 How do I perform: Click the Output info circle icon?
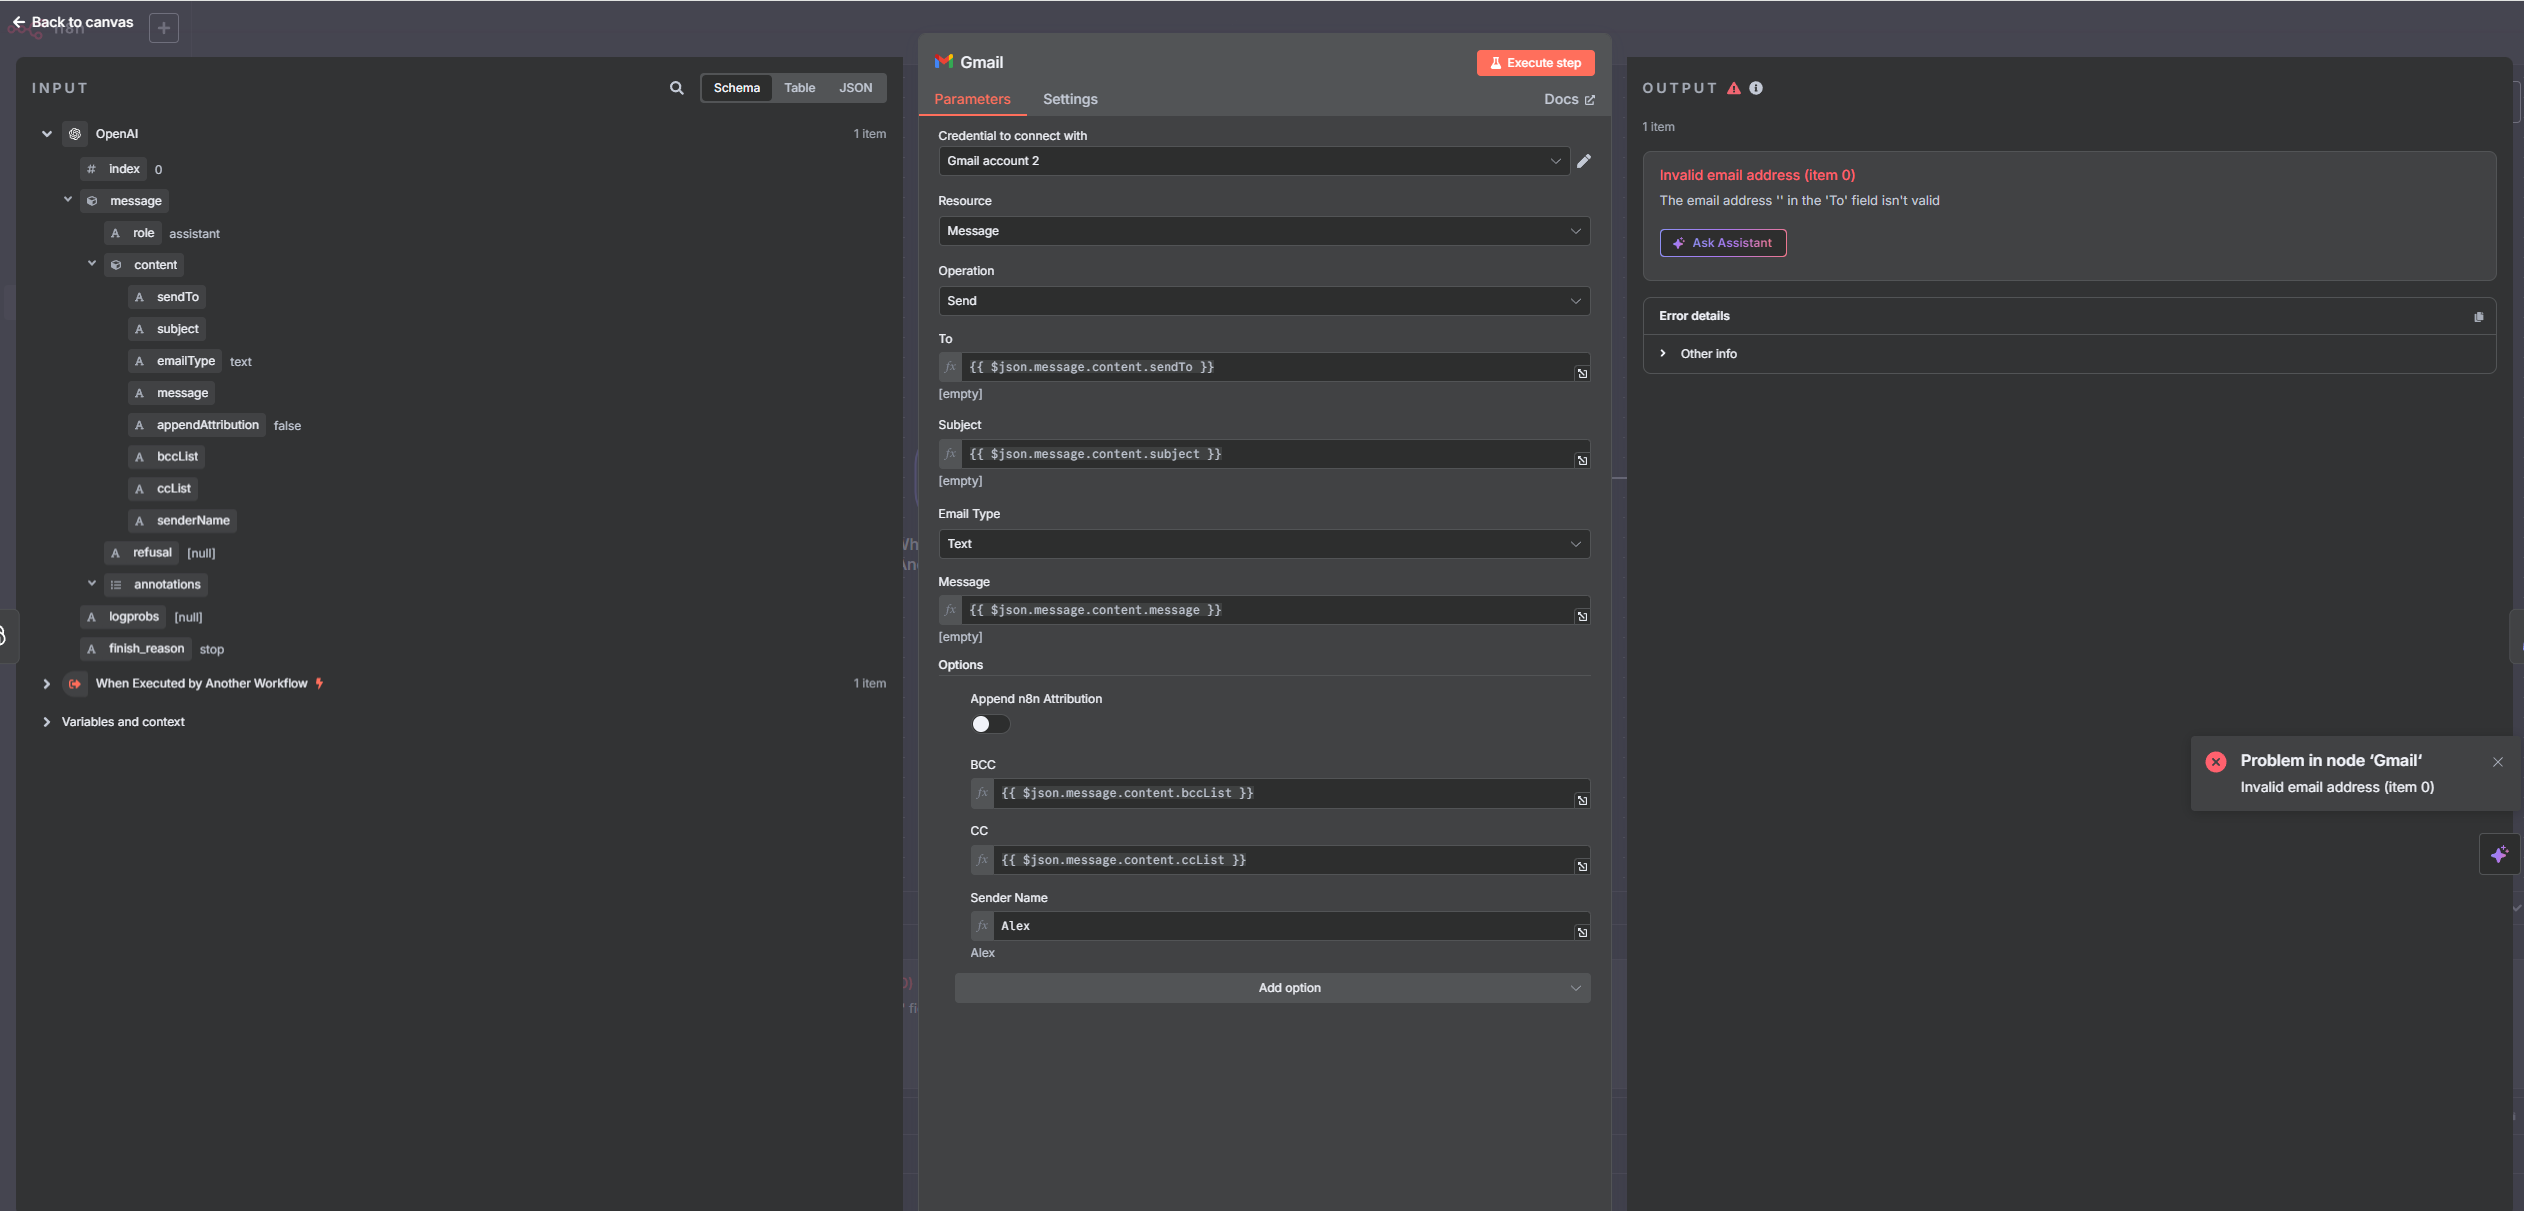(x=1756, y=88)
